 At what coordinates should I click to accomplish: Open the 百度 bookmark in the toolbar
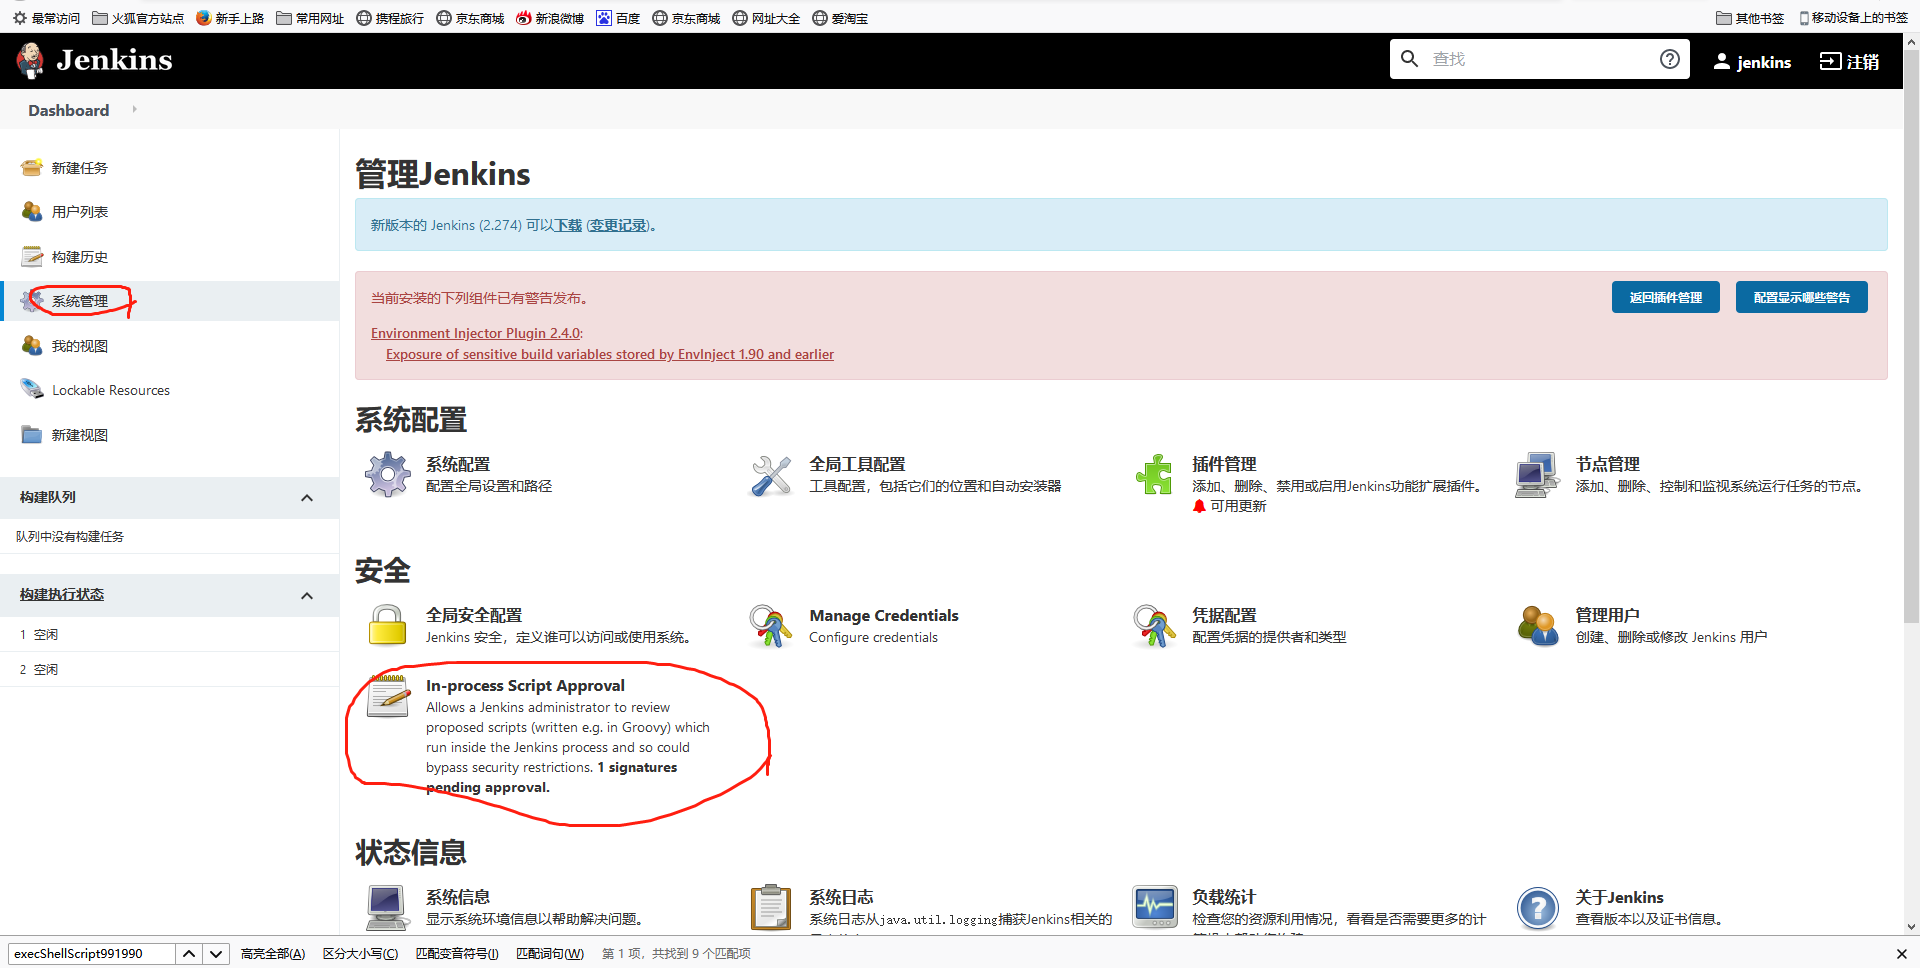[618, 17]
